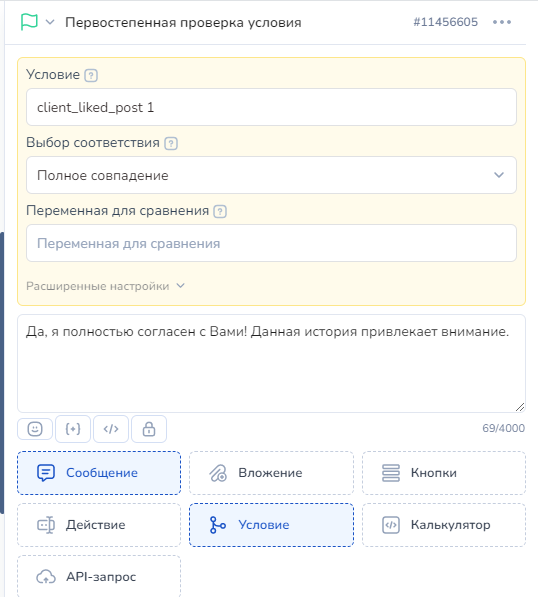Toggle the Сообщение block type
Viewport: 538px width, 597px height.
pyautogui.click(x=99, y=473)
